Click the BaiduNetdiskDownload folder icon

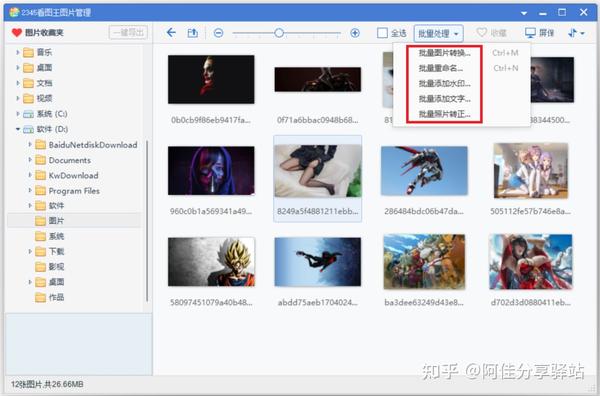coord(41,145)
